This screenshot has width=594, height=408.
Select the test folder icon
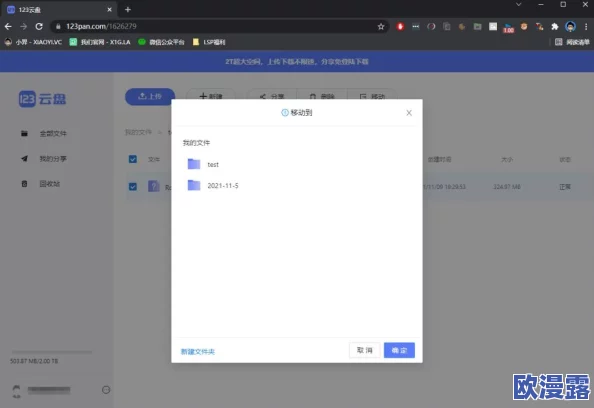(x=194, y=164)
